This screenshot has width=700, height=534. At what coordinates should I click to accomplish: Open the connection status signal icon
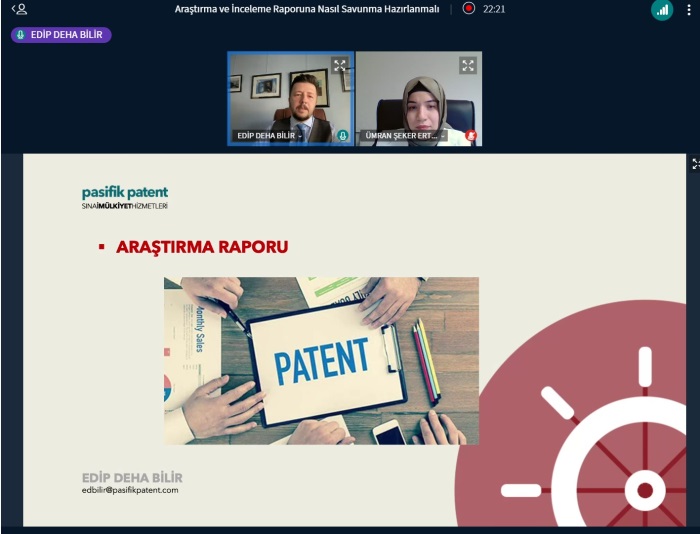pyautogui.click(x=662, y=9)
